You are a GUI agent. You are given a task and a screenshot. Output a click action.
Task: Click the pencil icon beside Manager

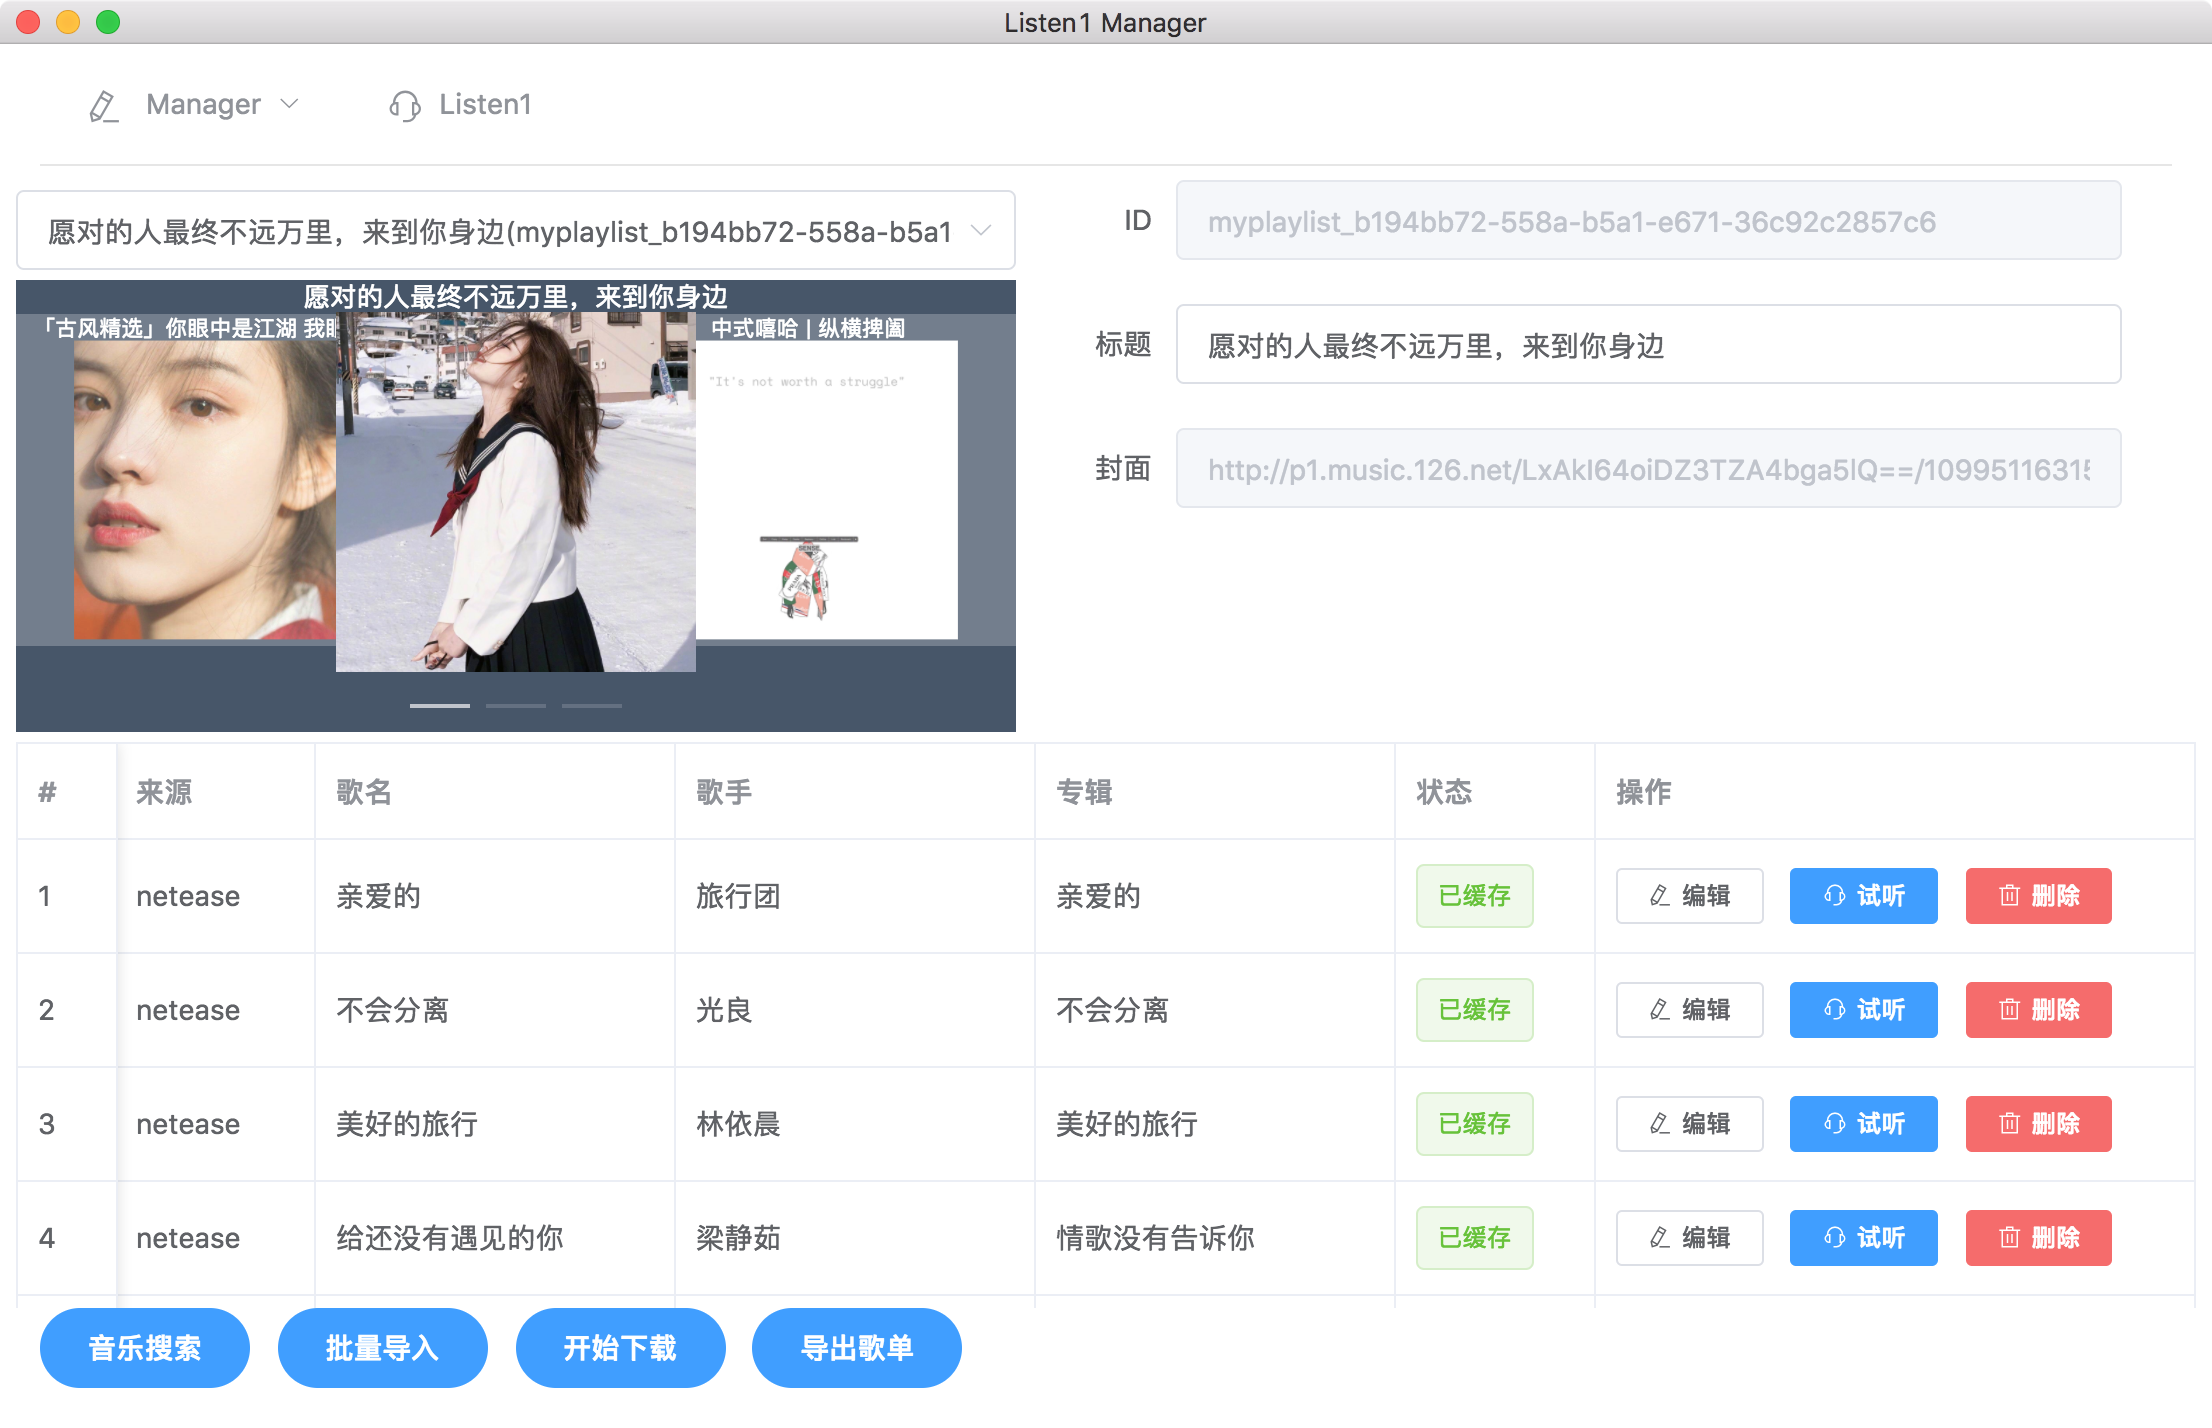pyautogui.click(x=104, y=106)
